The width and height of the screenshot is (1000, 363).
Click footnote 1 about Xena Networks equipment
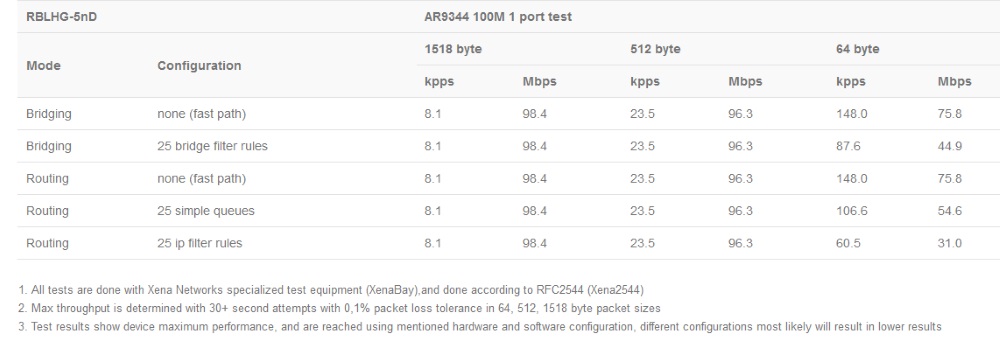[x=331, y=290]
